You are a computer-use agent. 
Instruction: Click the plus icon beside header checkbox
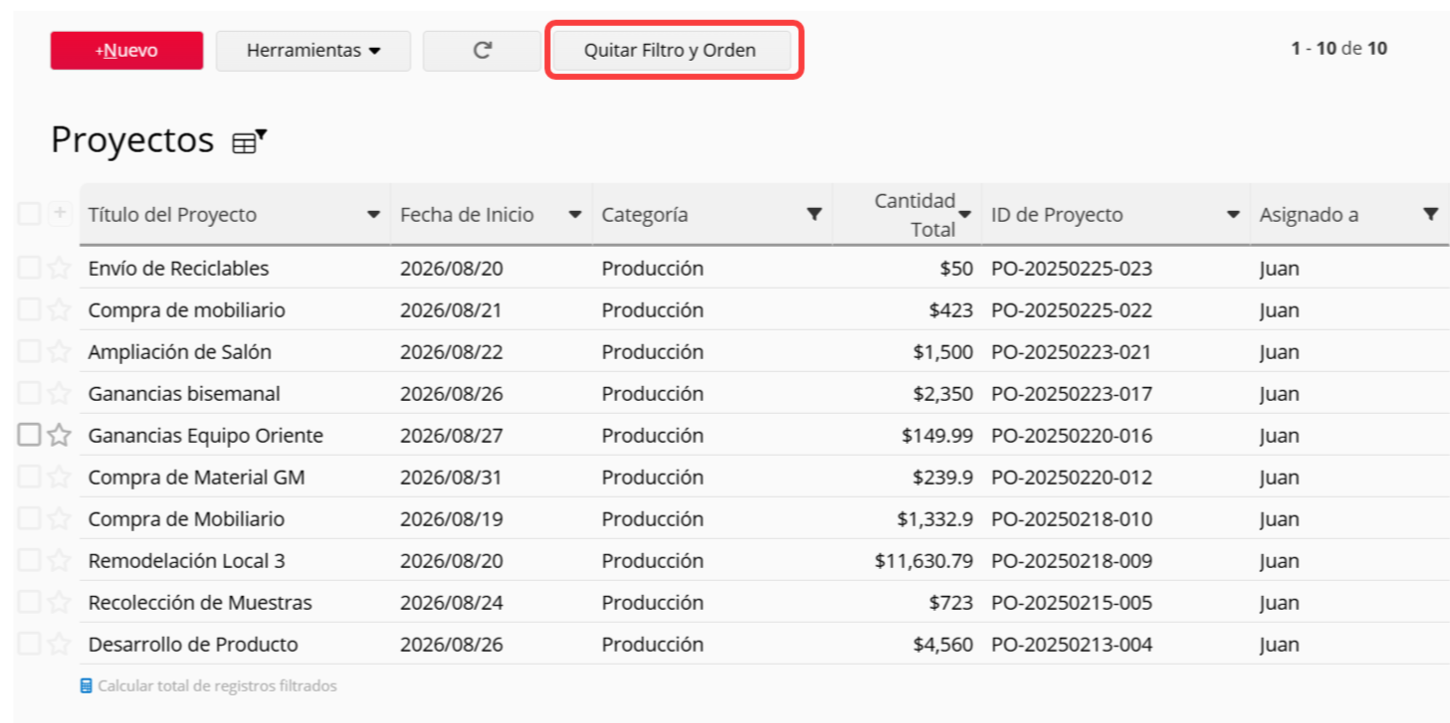click(x=60, y=213)
